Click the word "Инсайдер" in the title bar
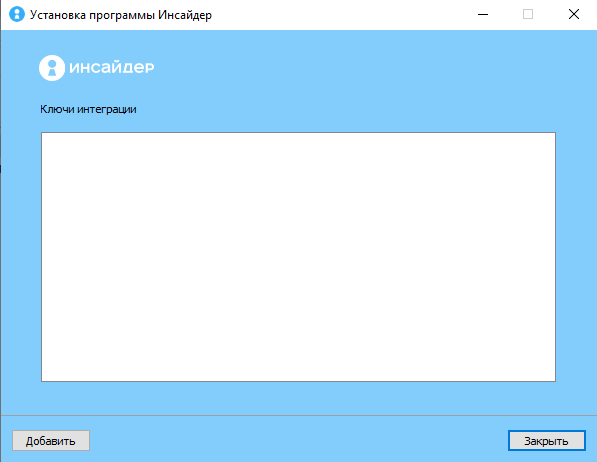Screen dimensions: 597x462 185,15
